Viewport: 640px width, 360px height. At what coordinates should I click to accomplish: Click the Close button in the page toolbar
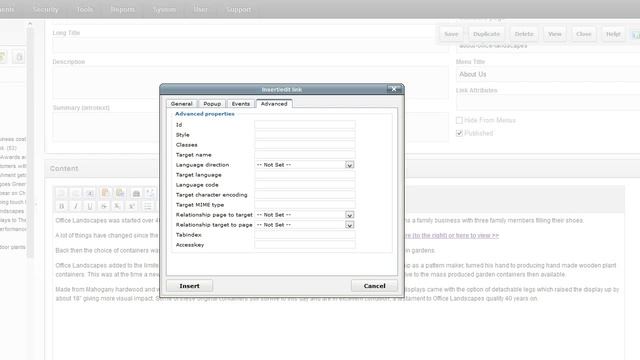pyautogui.click(x=583, y=34)
